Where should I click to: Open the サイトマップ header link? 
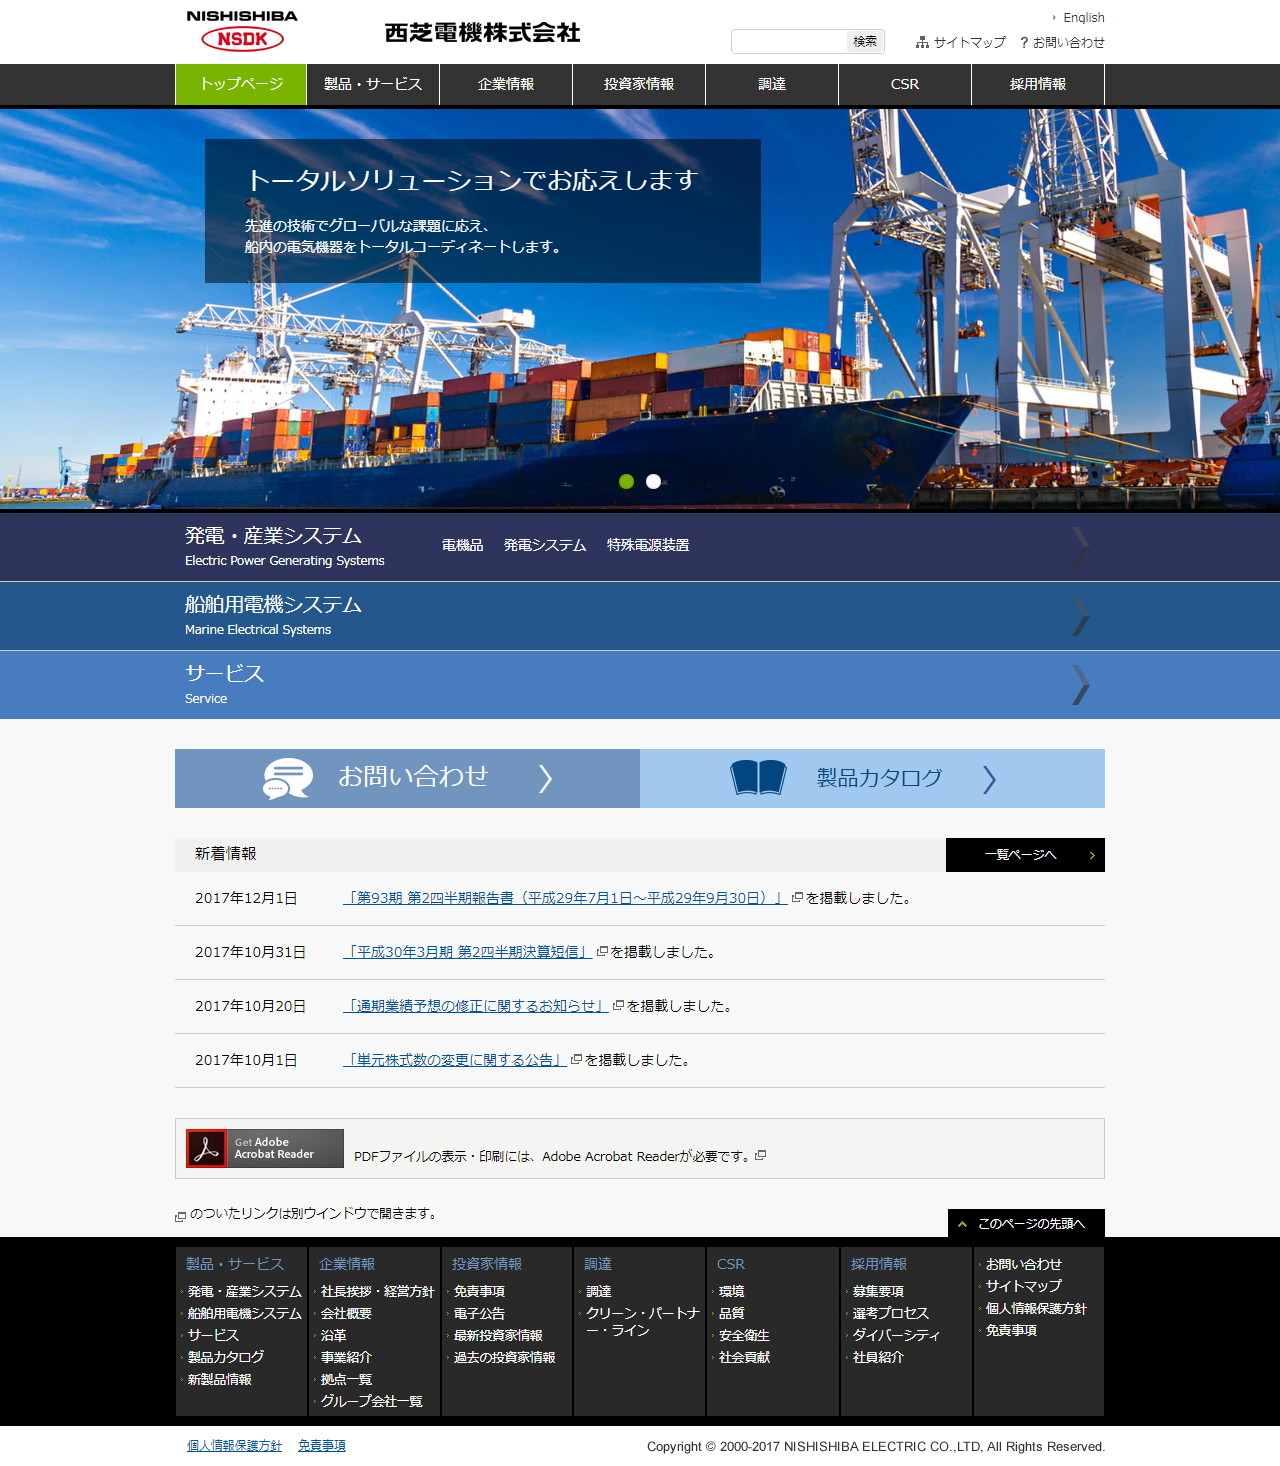pyautogui.click(x=969, y=42)
